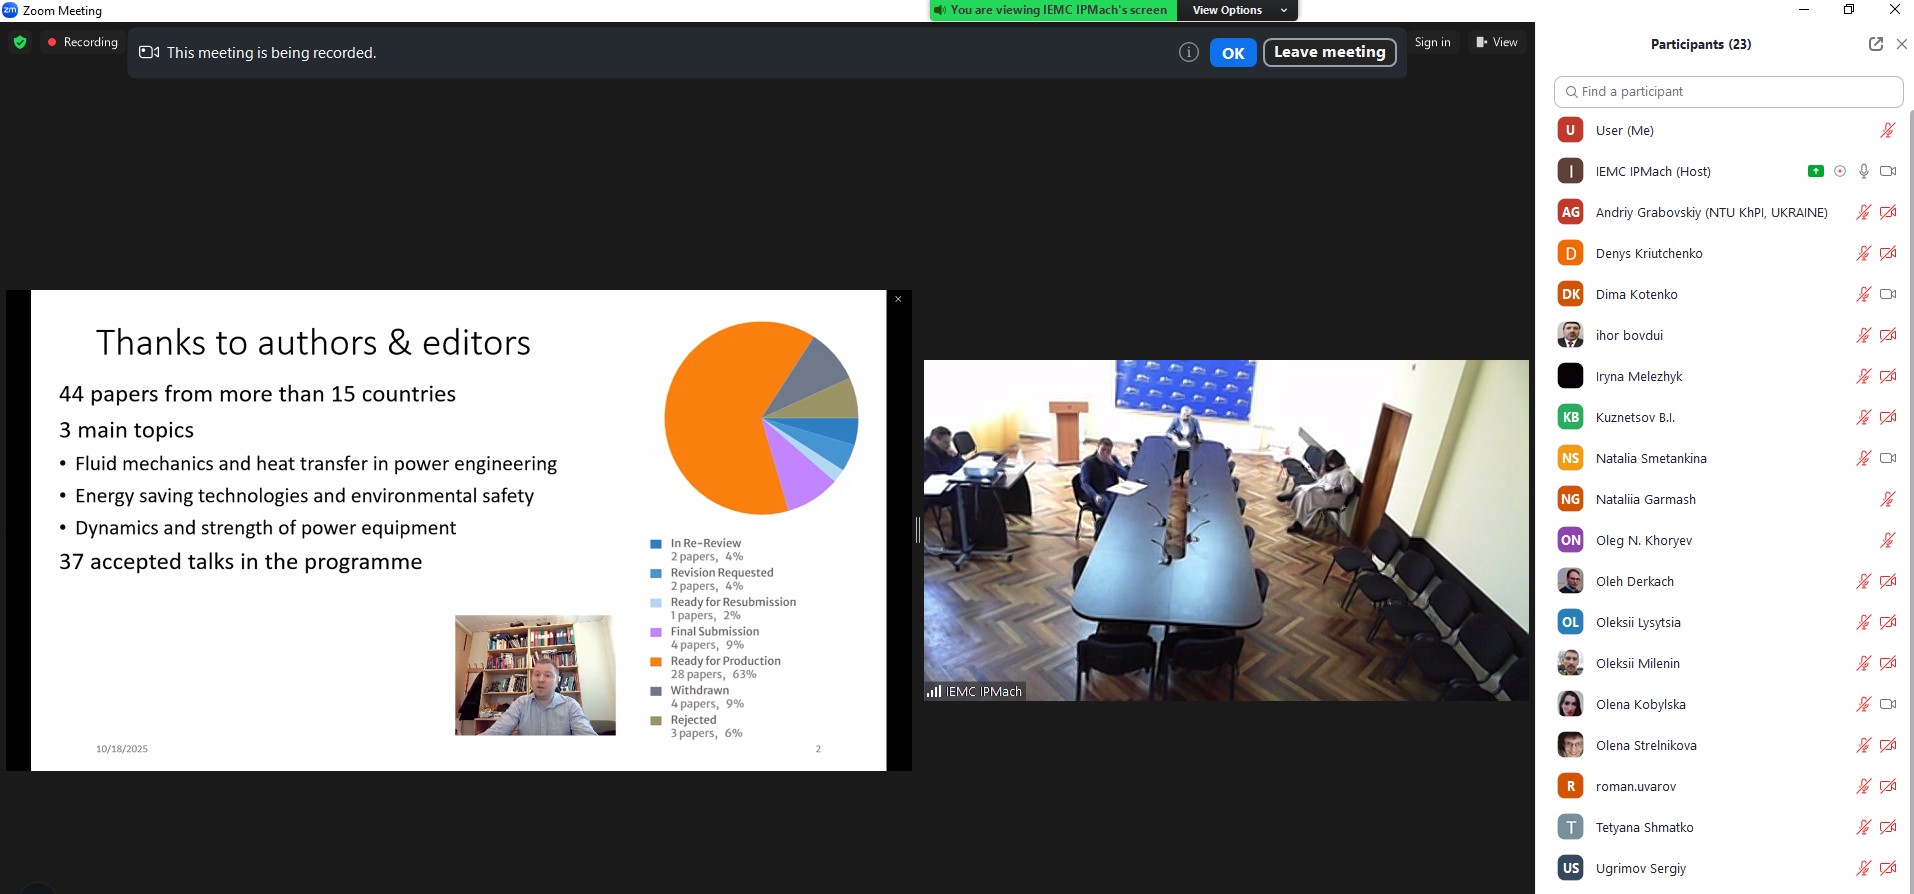Click Dima Kotenko's video camera icon
The height and width of the screenshot is (894, 1914).
click(x=1888, y=294)
